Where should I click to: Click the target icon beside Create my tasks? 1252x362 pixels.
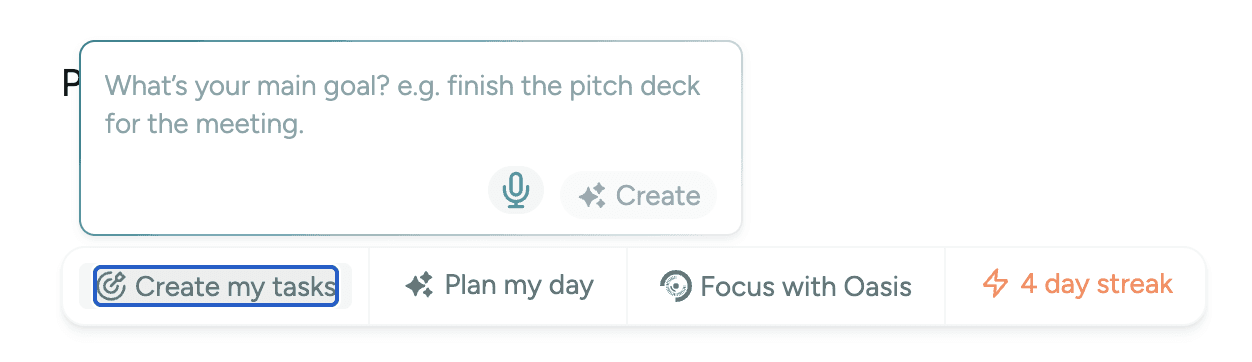[x=115, y=287]
